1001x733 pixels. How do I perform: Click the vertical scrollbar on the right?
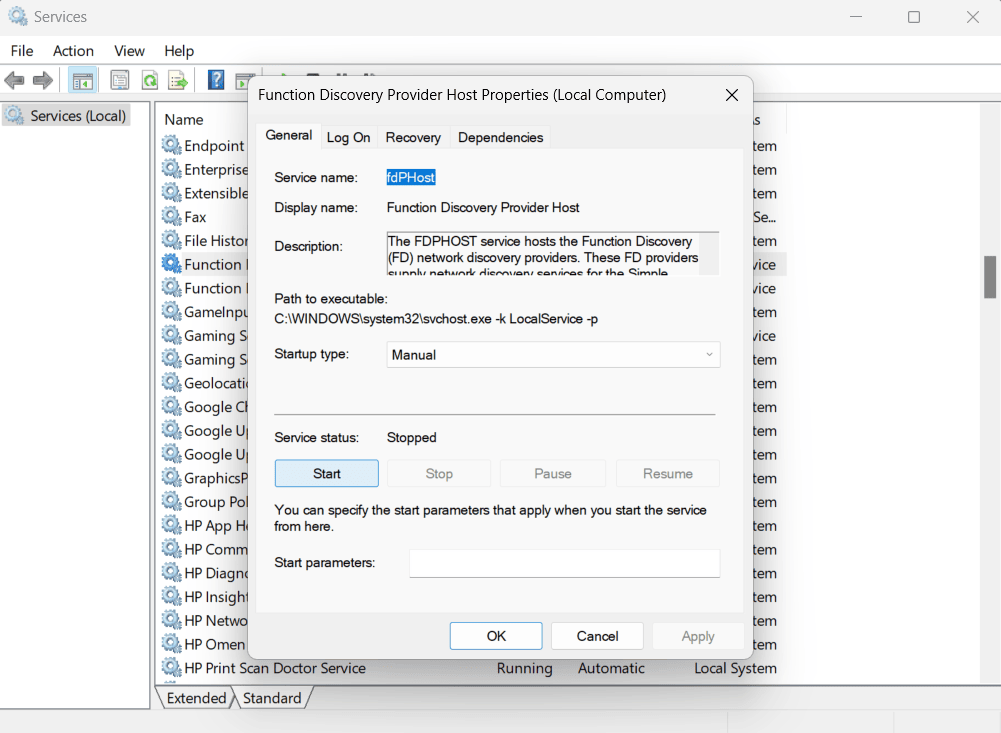pyautogui.click(x=990, y=275)
